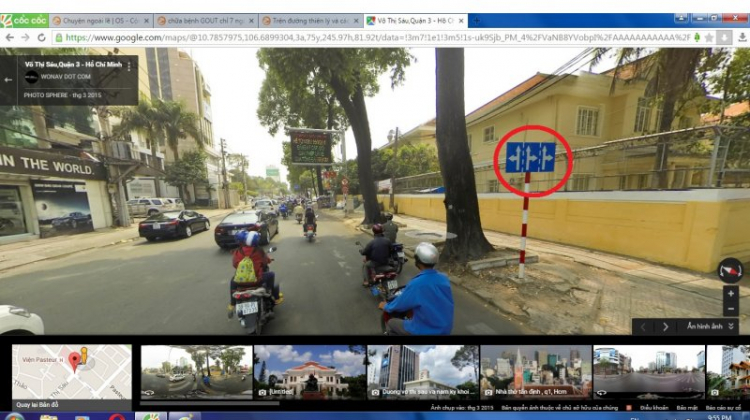Click the 'Báo cáo sự cố' link
This screenshot has width=750, height=420.
[x=723, y=408]
